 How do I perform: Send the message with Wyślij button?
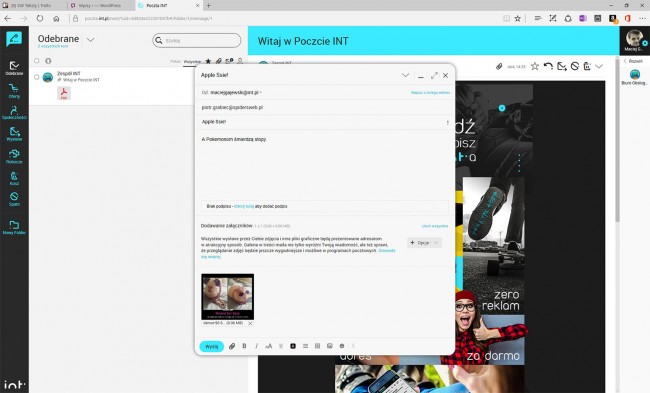(211, 346)
